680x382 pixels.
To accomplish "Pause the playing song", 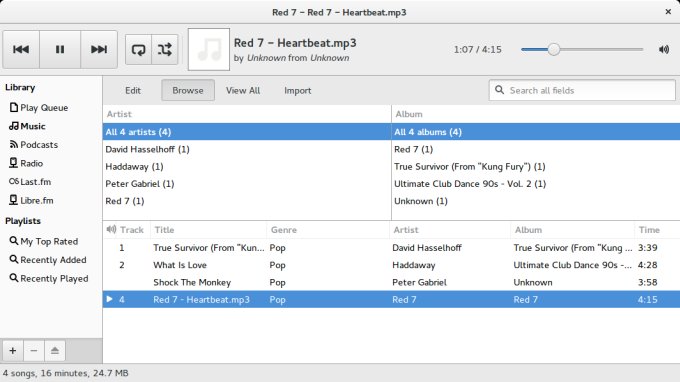I will tap(60, 49).
